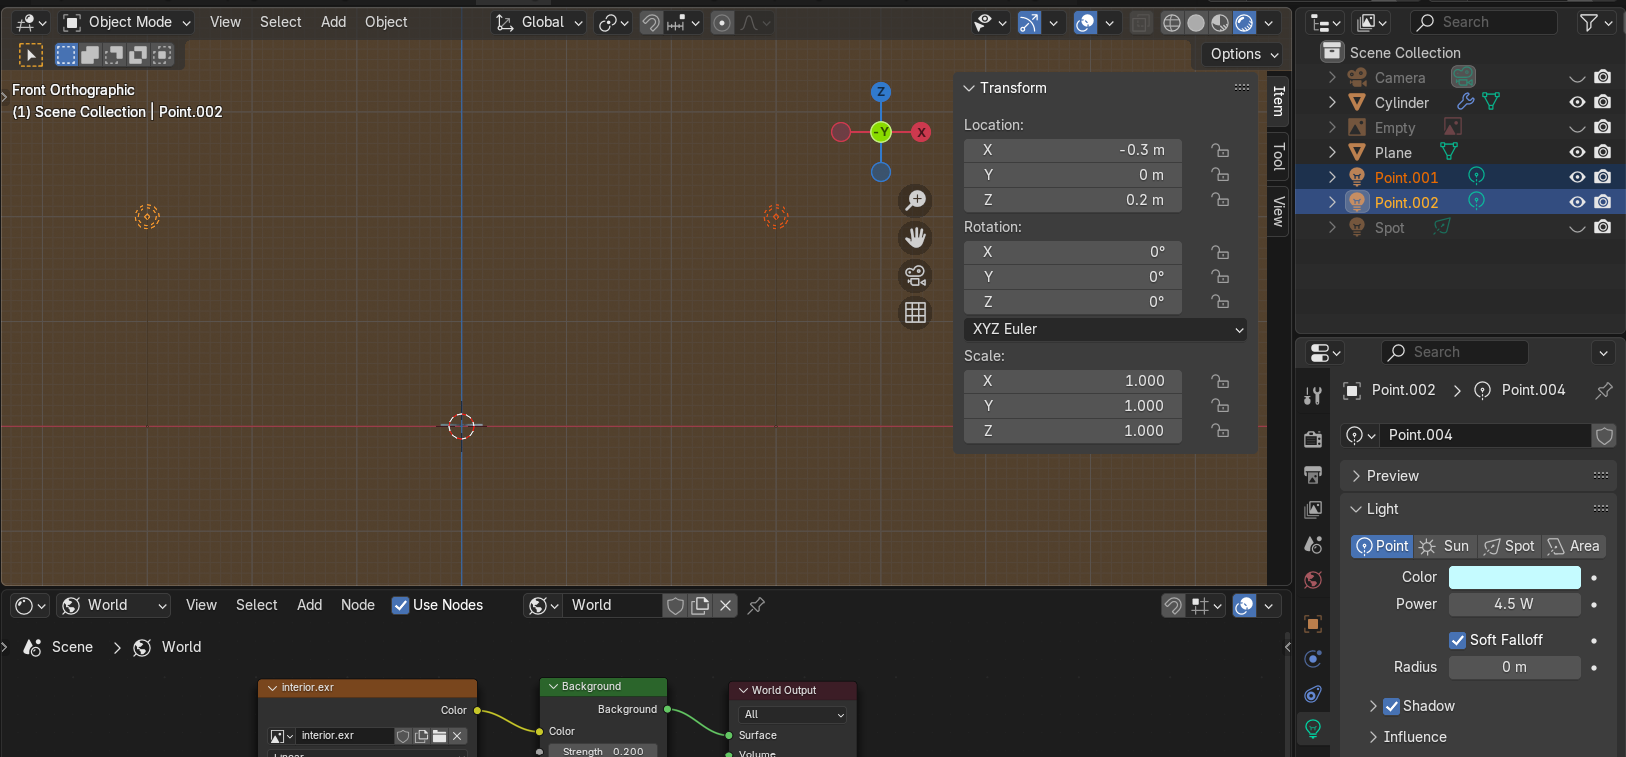Expand the Influence section
Image resolution: width=1626 pixels, height=757 pixels.
click(1414, 737)
